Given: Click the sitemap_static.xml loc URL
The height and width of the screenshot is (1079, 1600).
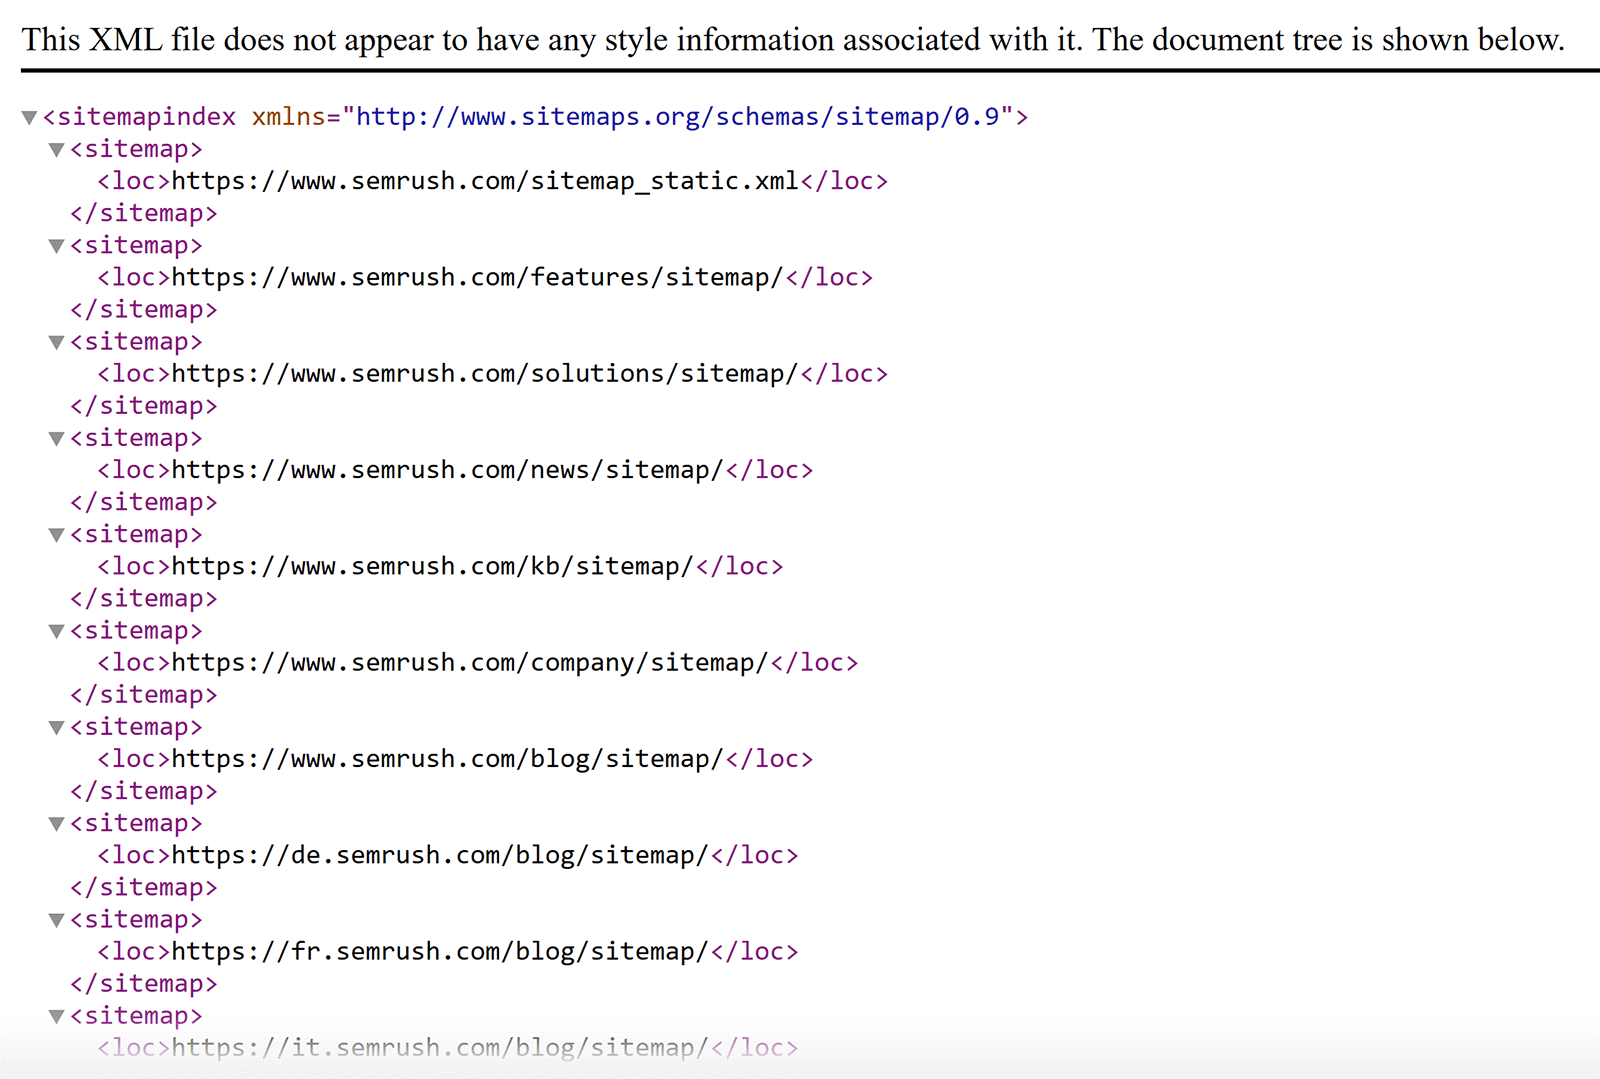Looking at the screenshot, I should tap(483, 181).
